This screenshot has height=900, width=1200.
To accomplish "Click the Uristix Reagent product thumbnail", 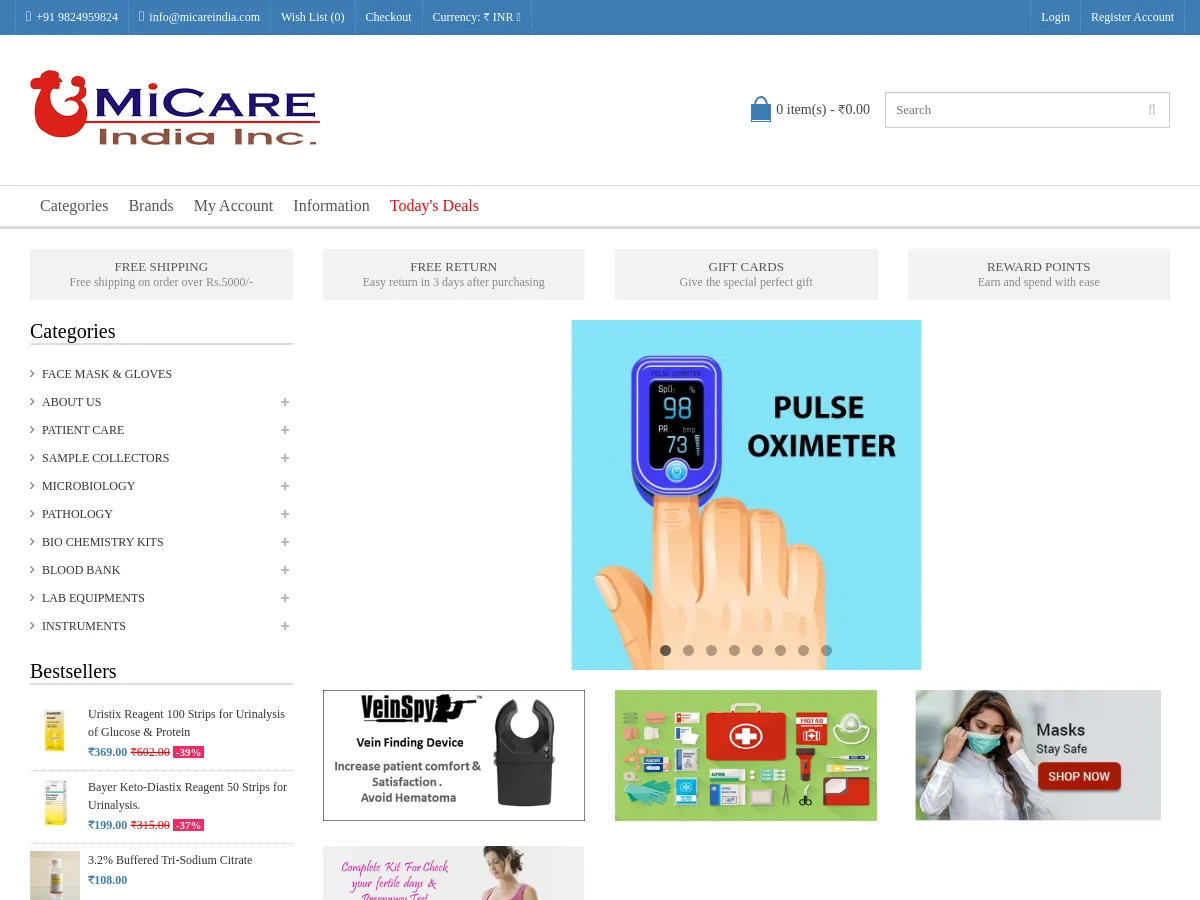I will point(55,730).
